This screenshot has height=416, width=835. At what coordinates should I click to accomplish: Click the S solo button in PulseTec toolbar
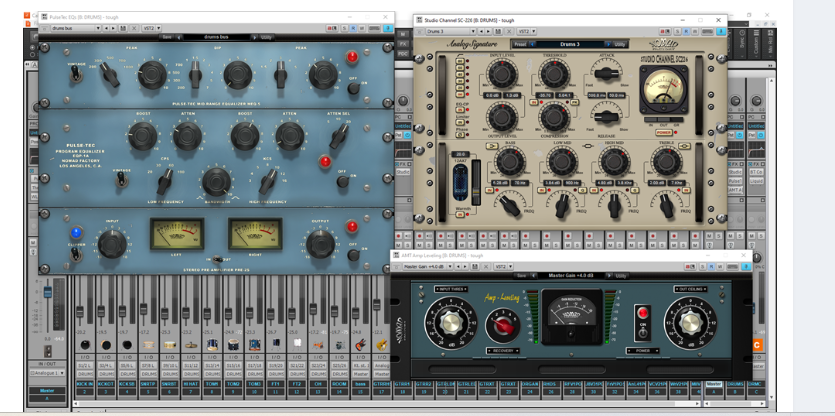point(345,28)
